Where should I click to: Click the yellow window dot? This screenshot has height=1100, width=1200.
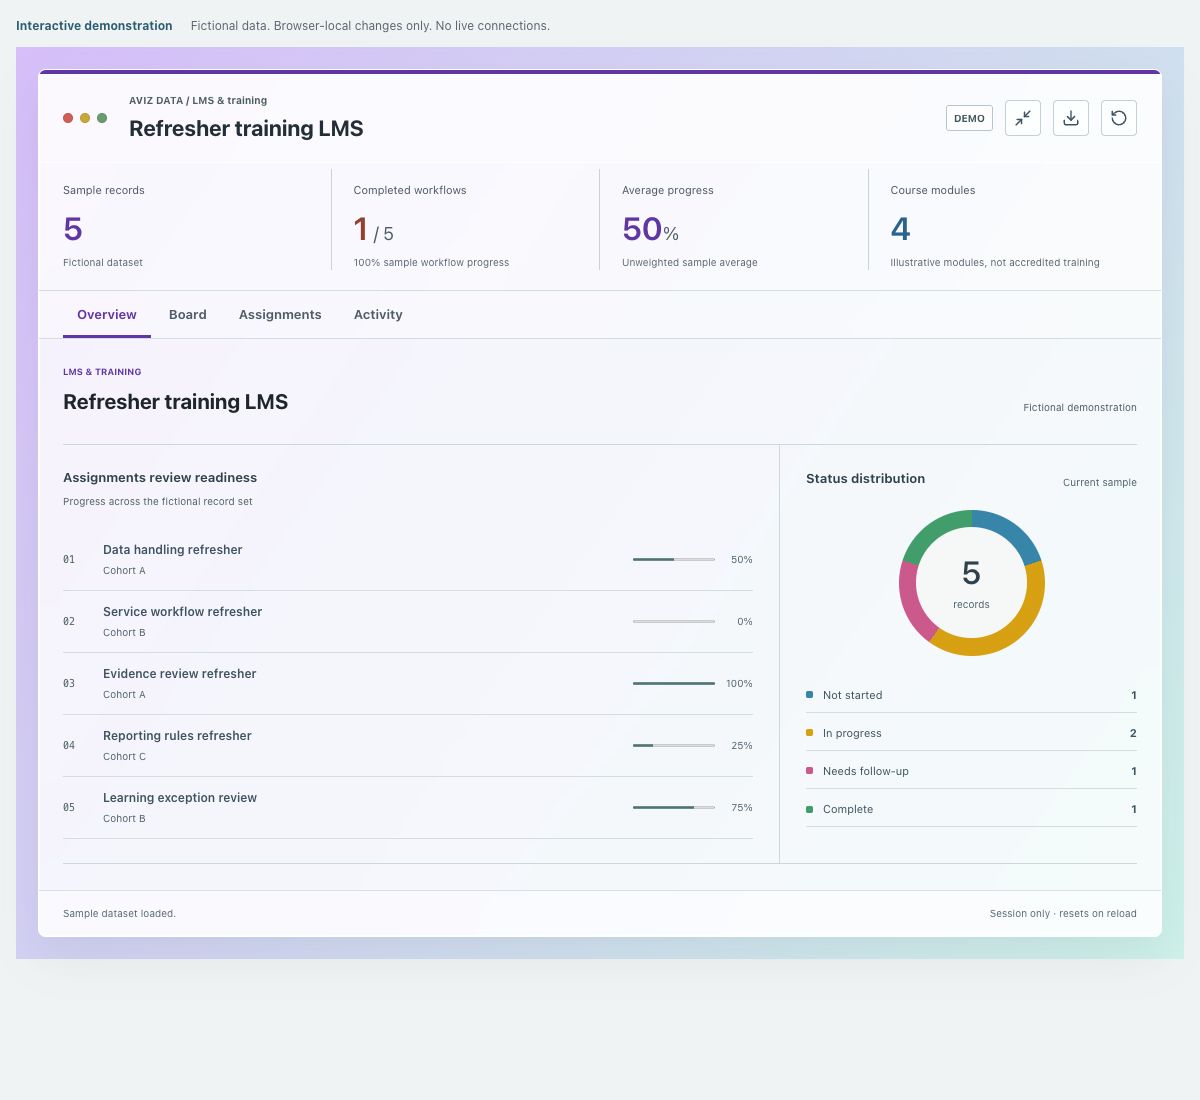[x=85, y=118]
